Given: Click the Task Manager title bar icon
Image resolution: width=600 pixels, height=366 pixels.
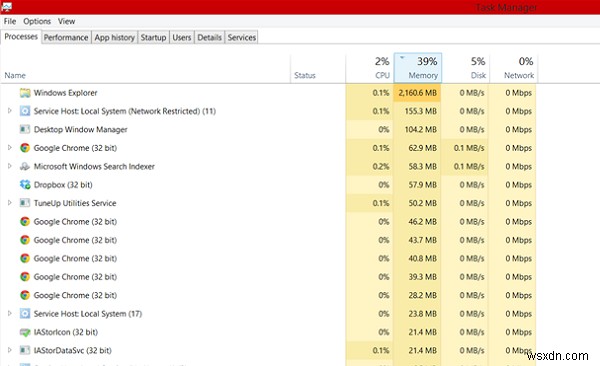Looking at the screenshot, I should pos(7,6).
